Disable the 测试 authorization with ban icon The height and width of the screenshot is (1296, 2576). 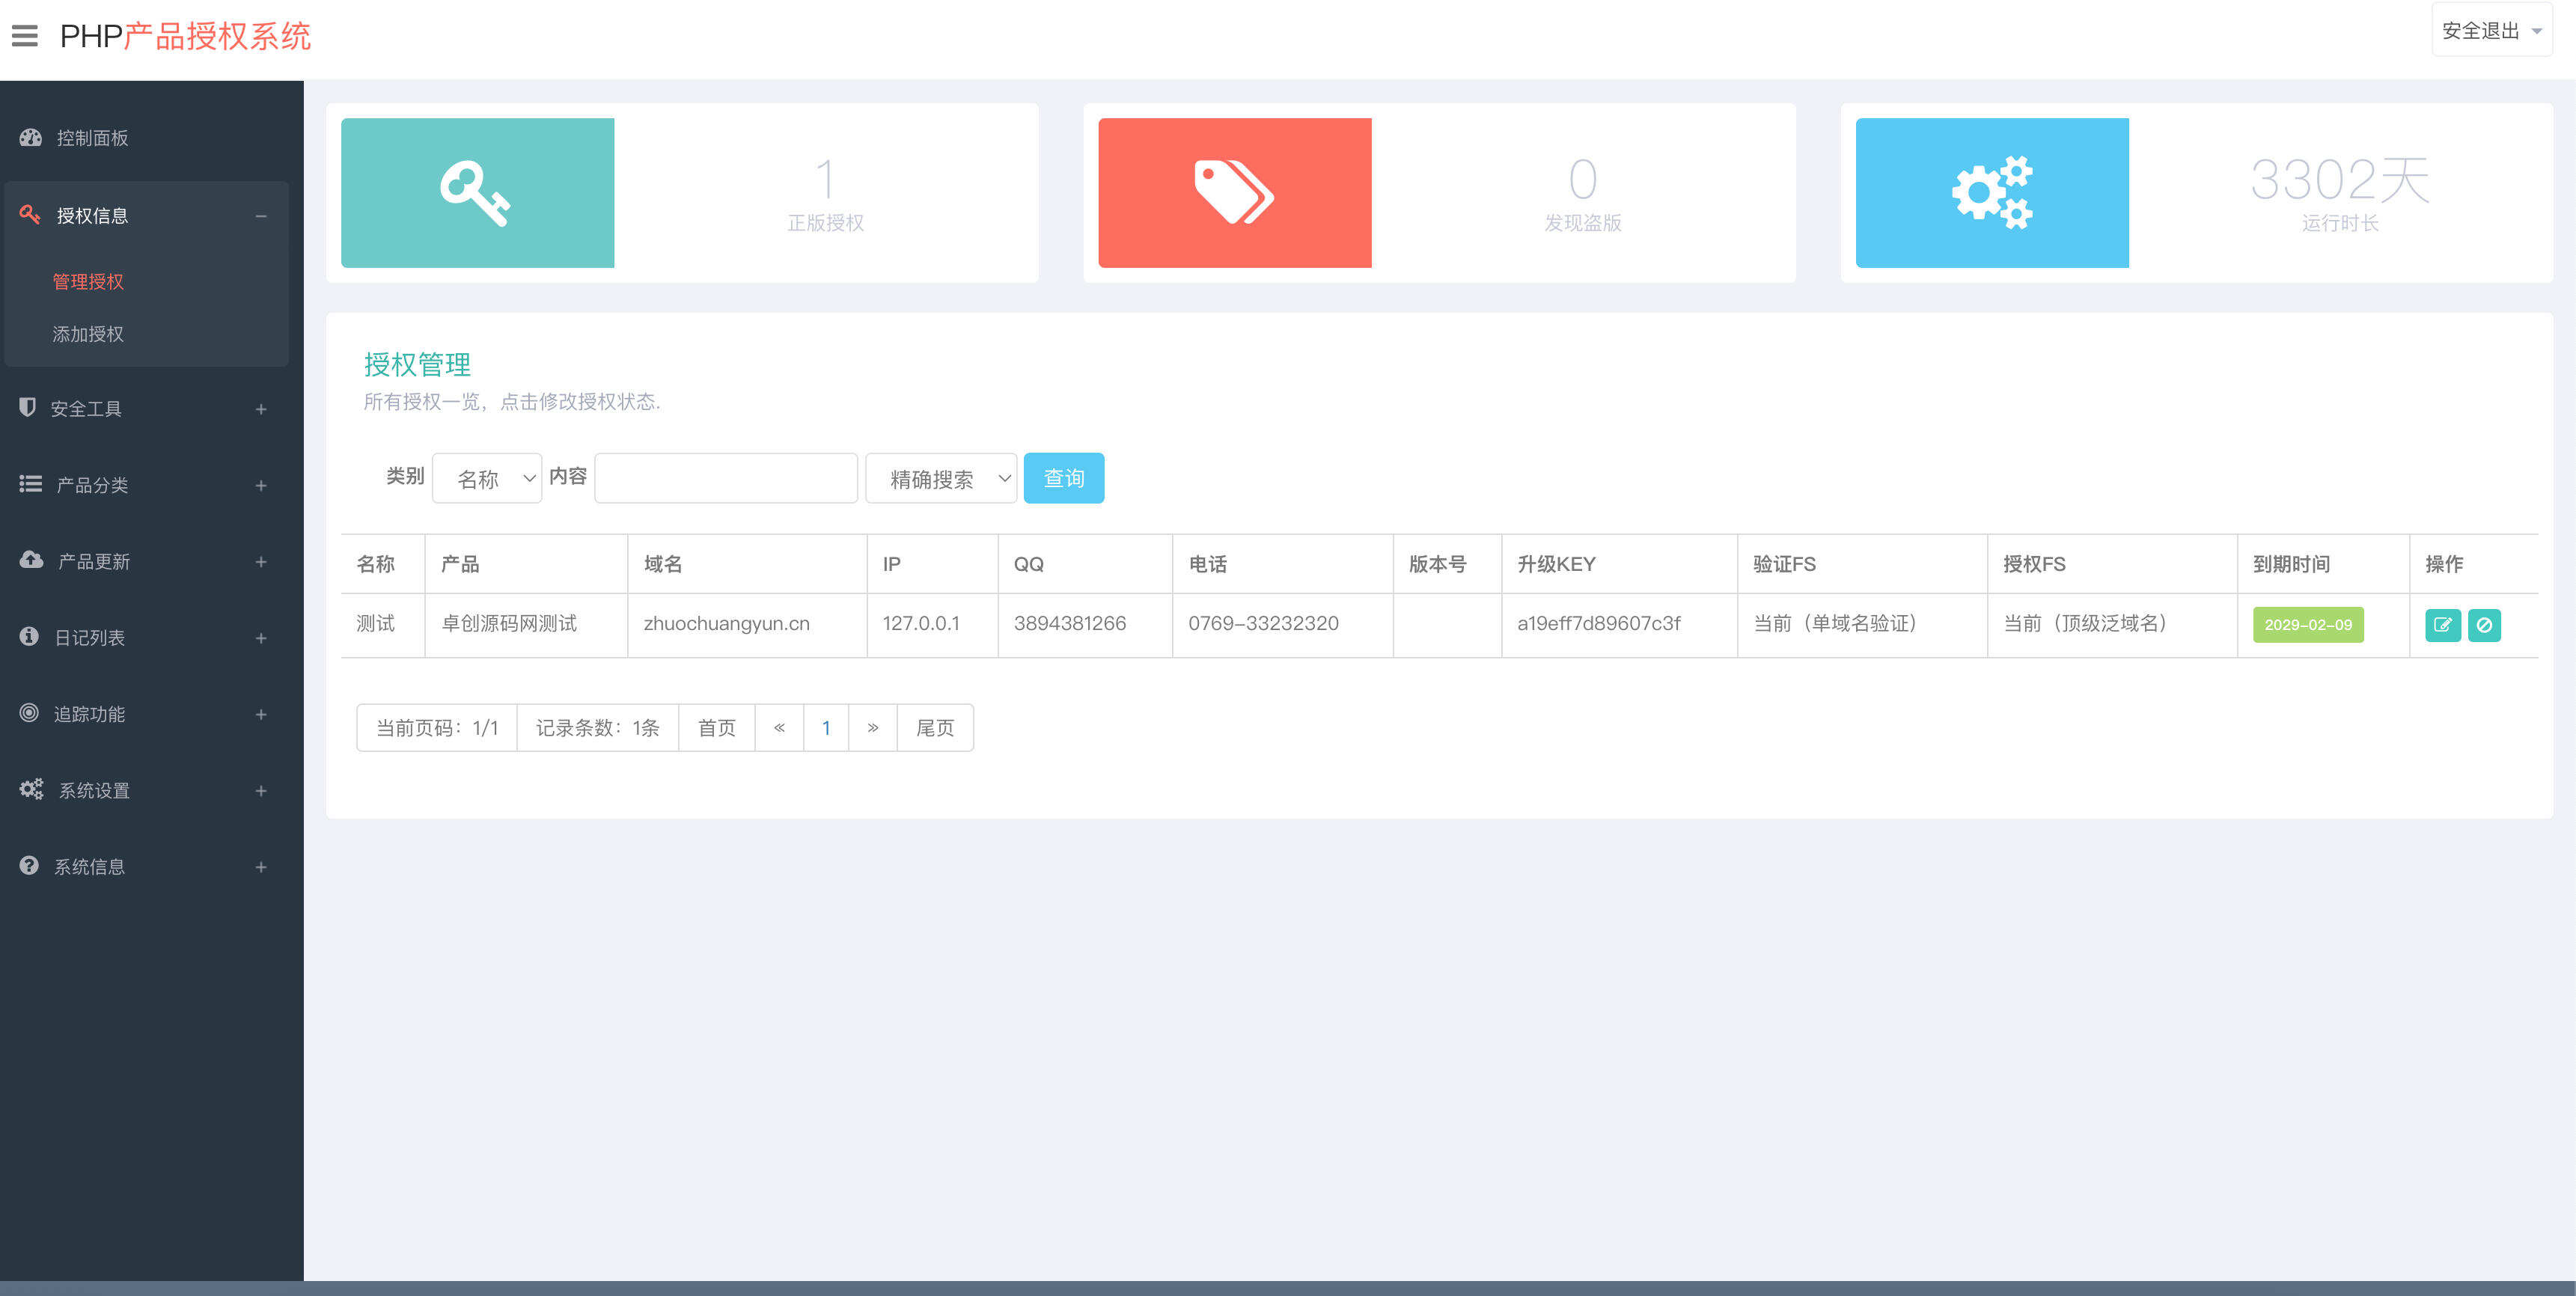point(2486,625)
